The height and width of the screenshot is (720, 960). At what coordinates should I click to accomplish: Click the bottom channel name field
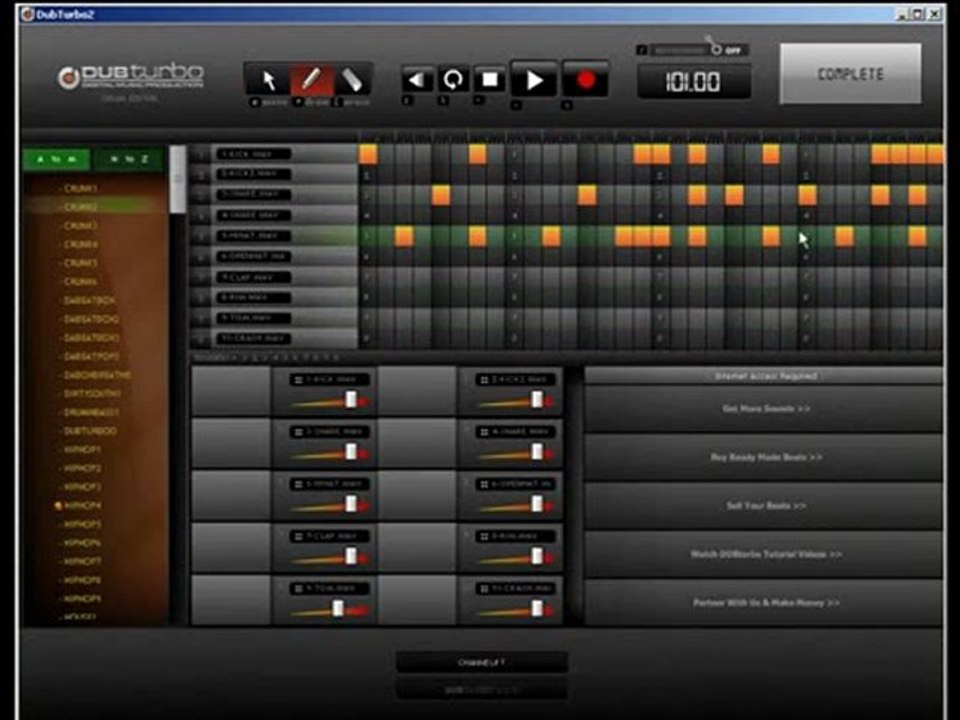[482, 662]
